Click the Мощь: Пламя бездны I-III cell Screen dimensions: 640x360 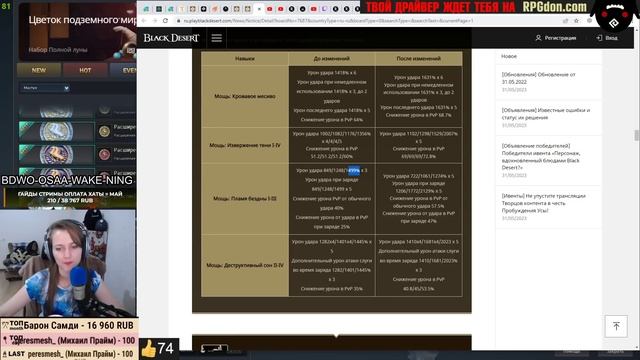[x=245, y=198]
